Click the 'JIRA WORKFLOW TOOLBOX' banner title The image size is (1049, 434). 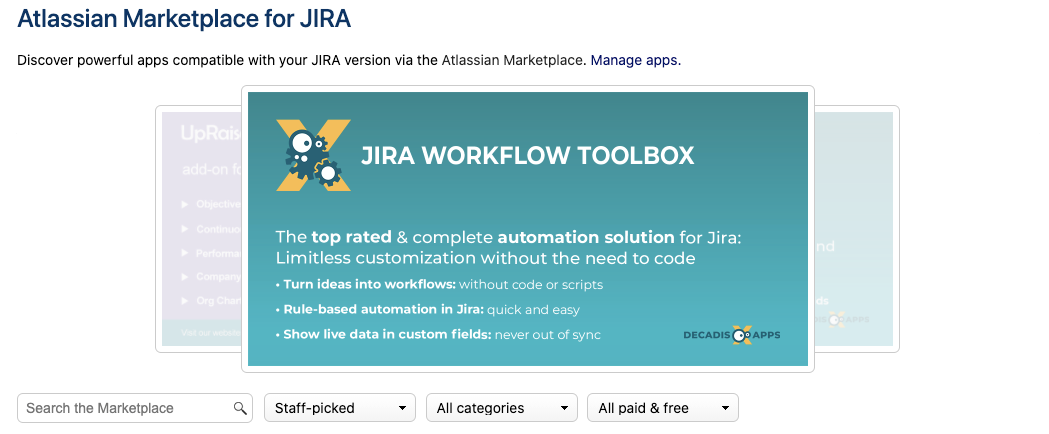tap(527, 155)
